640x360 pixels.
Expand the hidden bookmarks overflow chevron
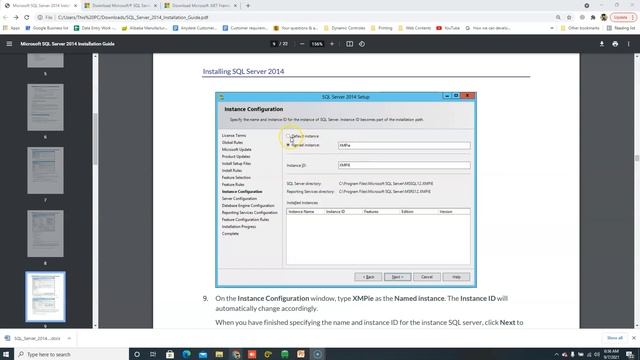(x=552, y=28)
